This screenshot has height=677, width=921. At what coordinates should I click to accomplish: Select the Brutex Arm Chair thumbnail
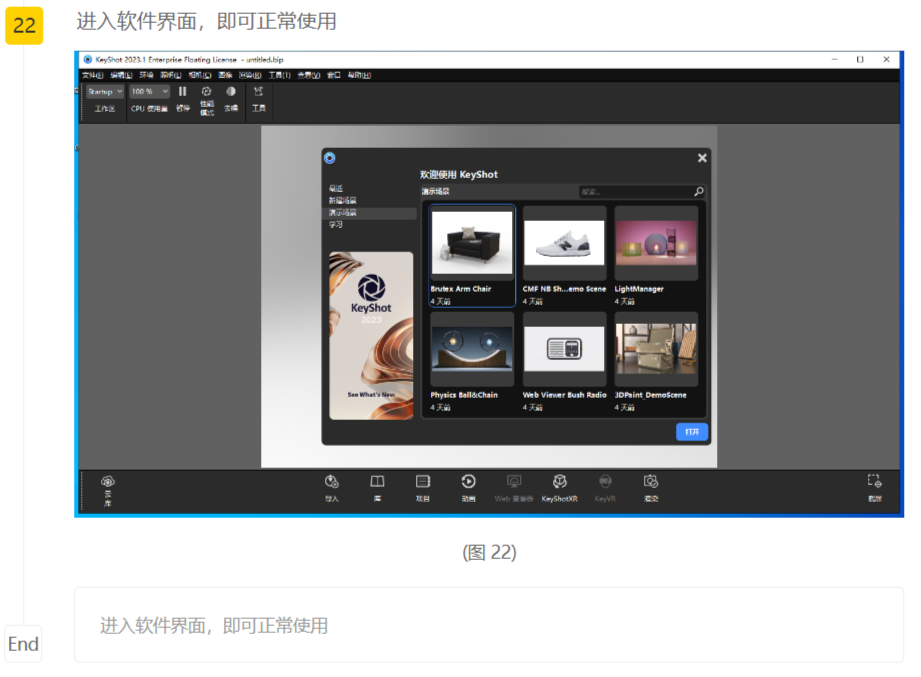[x=472, y=242]
